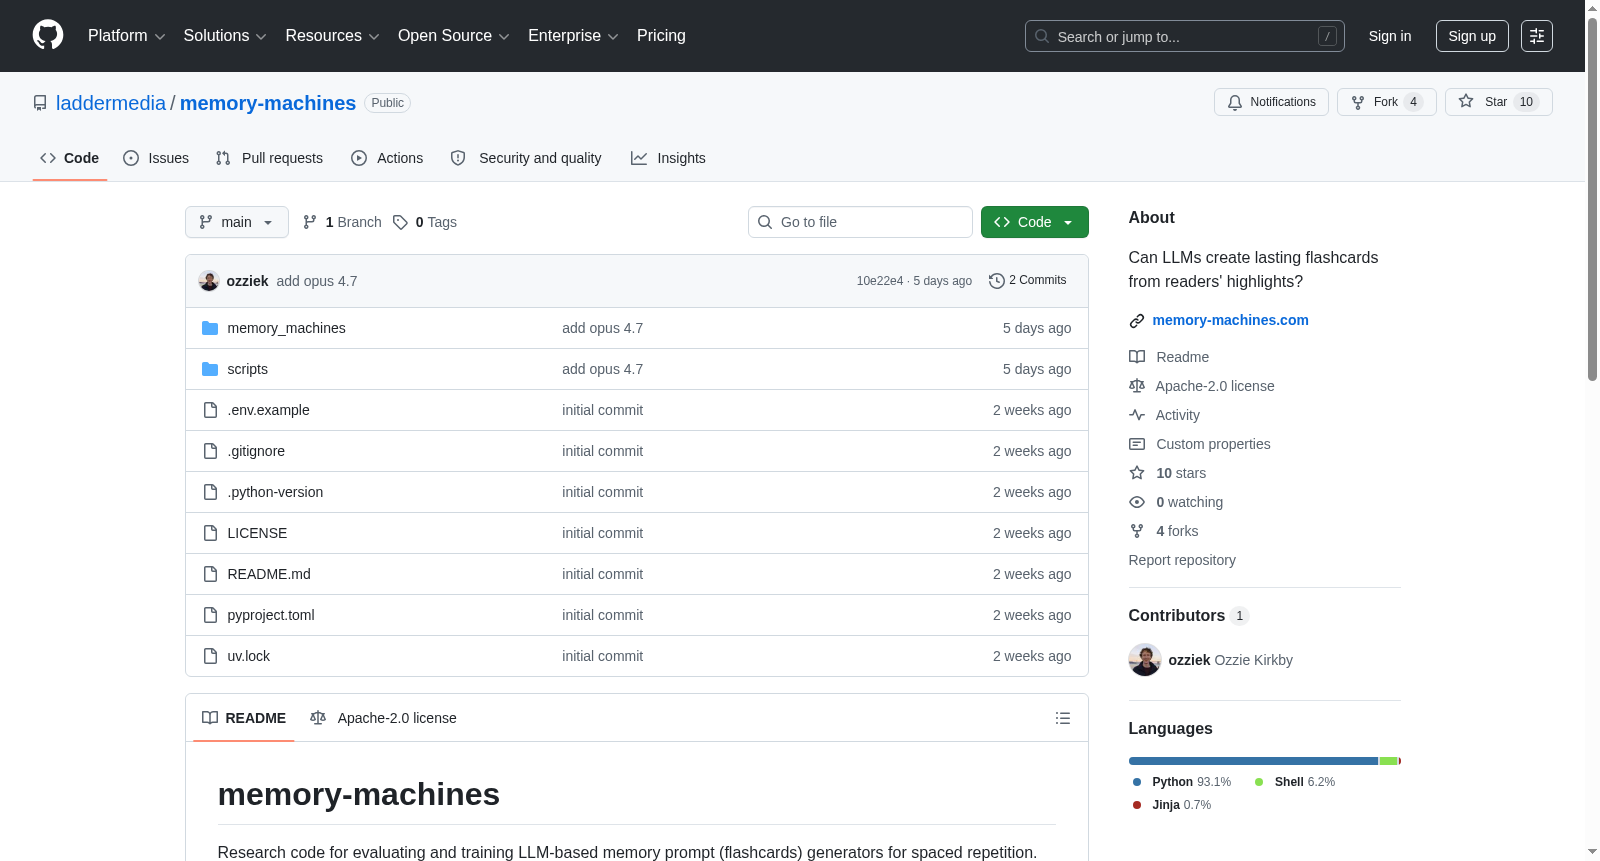Screen dimensions: 1600x861
Task: Open .gitignore file
Action: tap(256, 451)
